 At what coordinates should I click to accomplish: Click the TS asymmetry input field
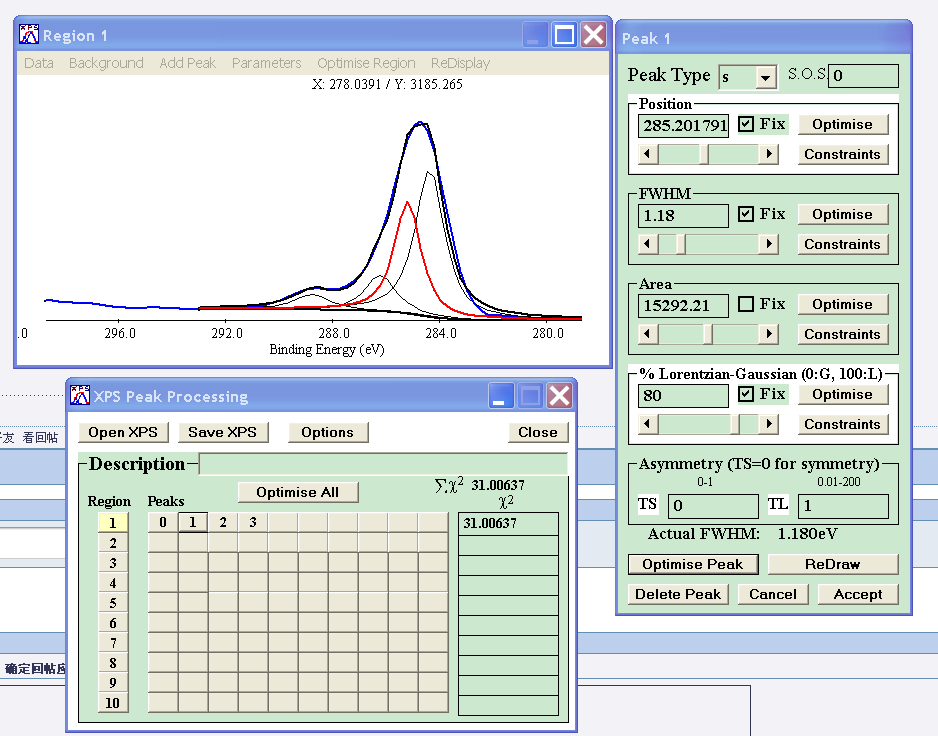713,506
